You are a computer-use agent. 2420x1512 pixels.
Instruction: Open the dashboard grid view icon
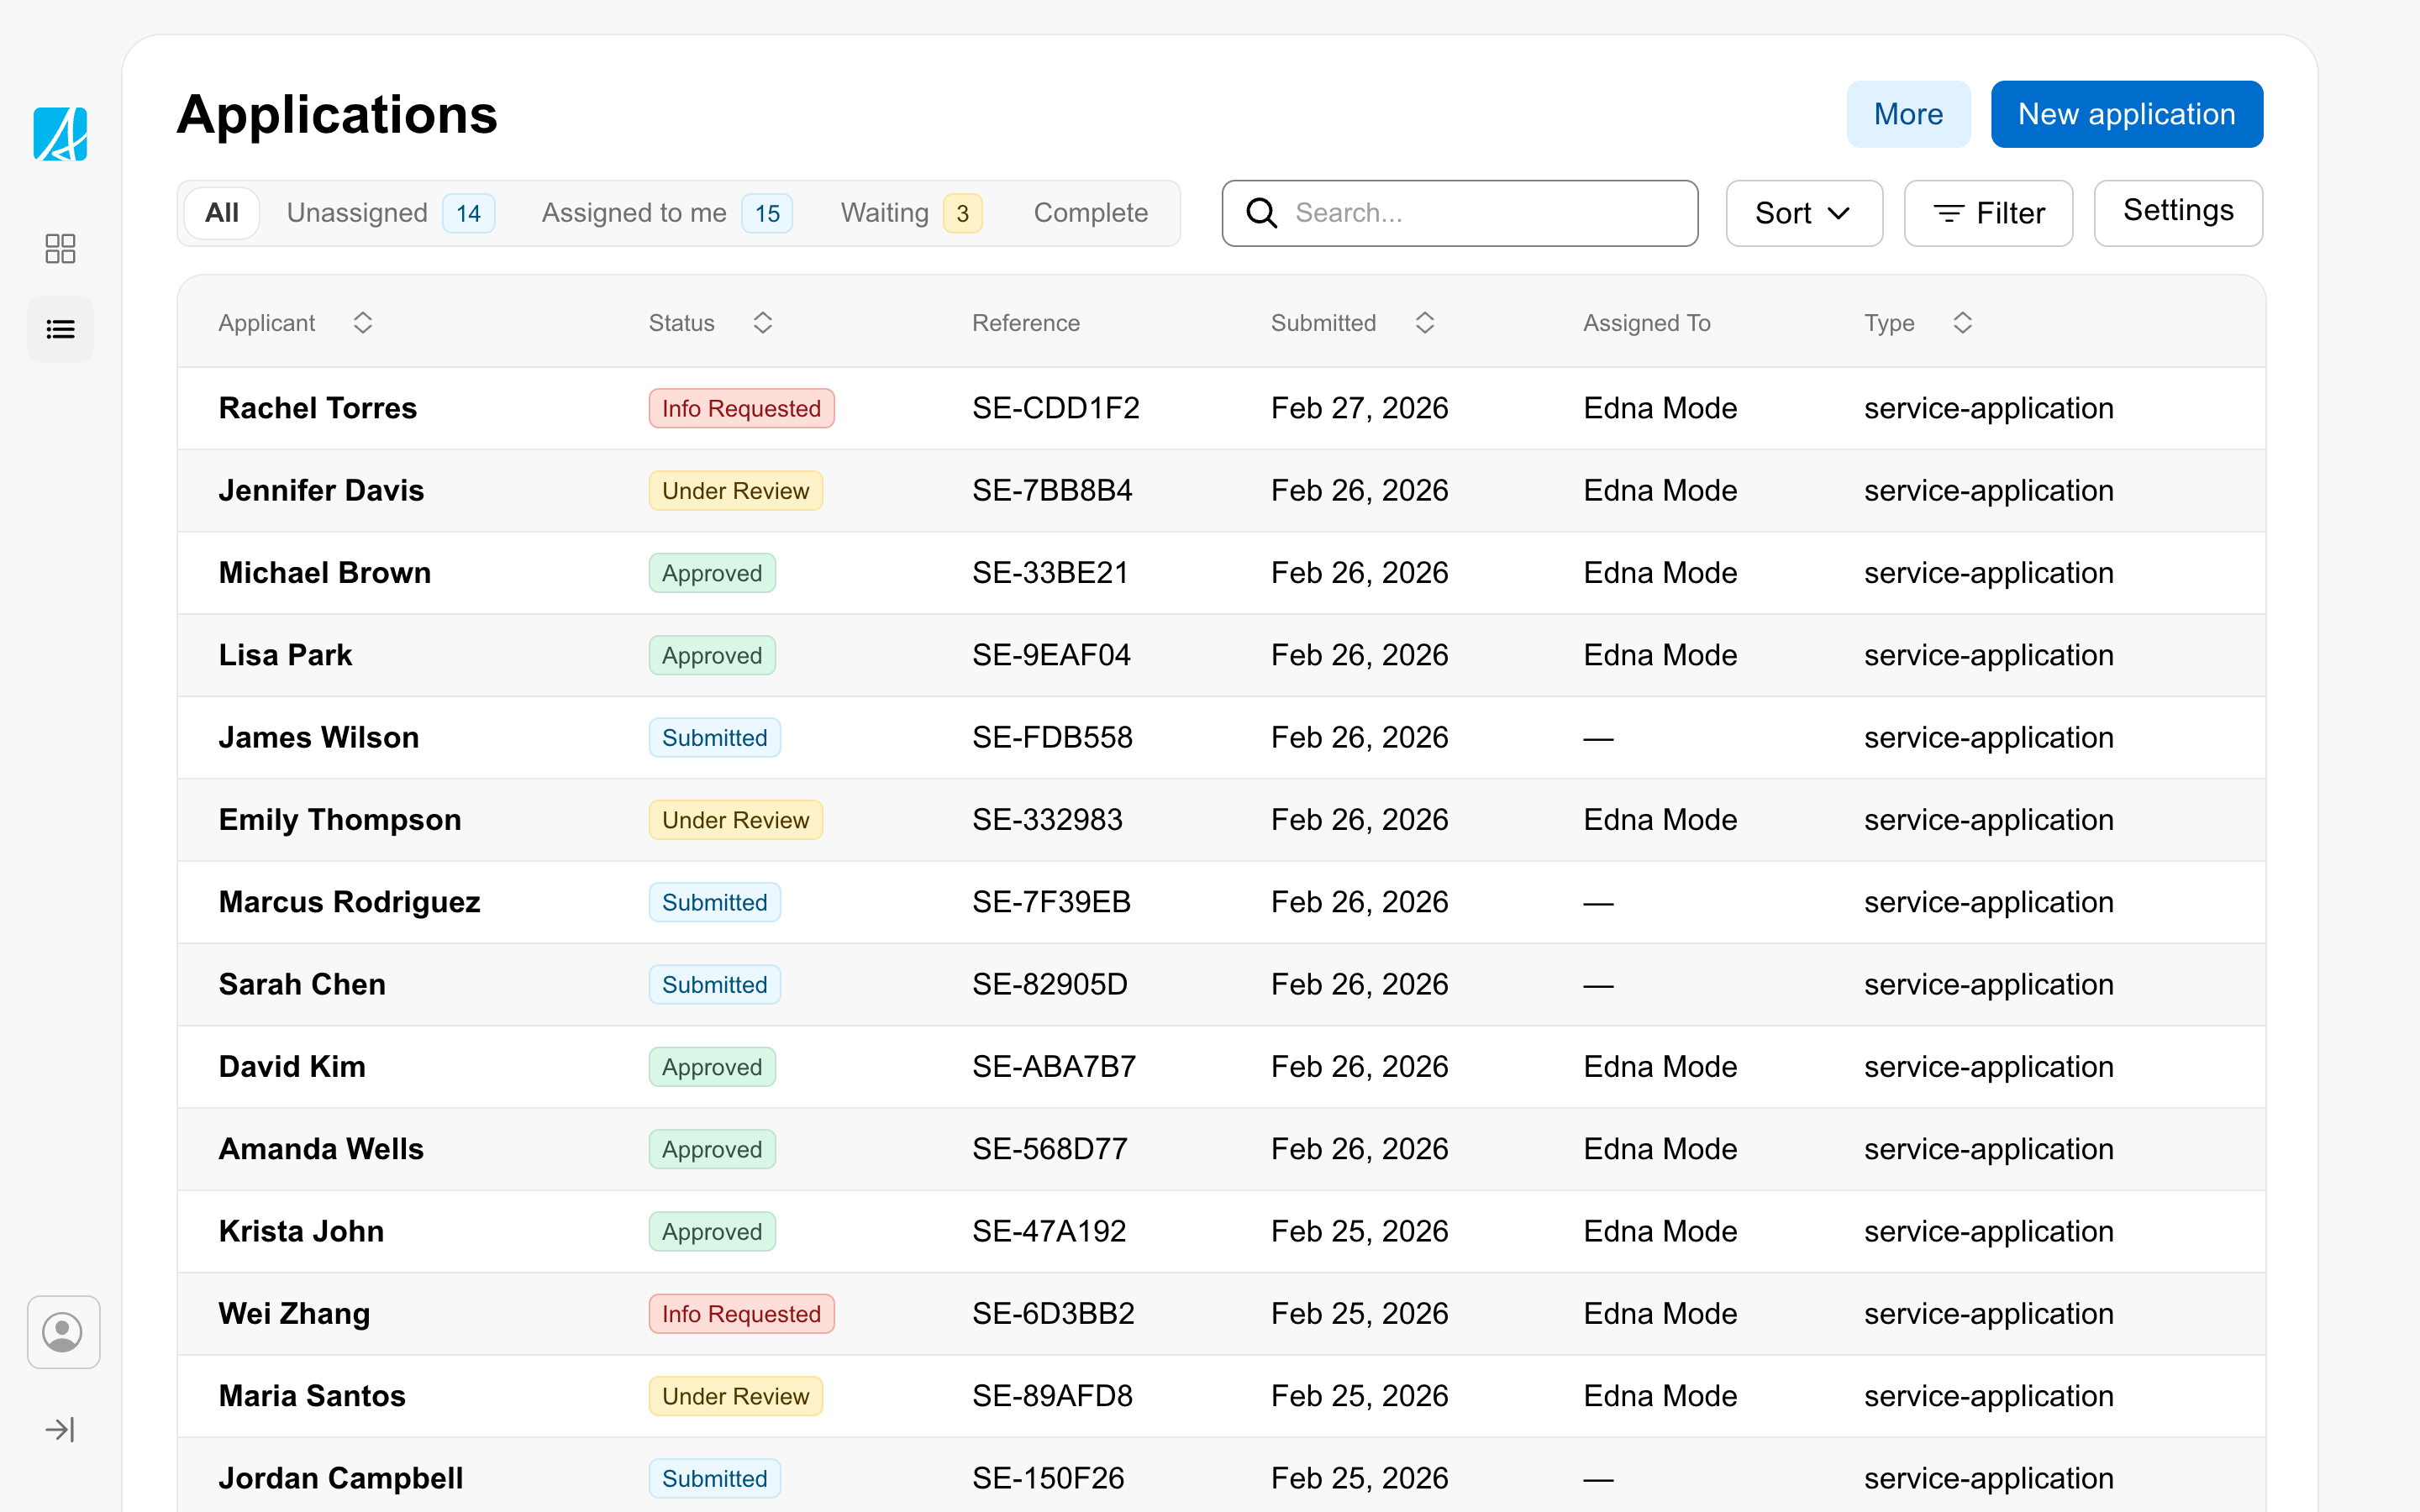coord(60,248)
